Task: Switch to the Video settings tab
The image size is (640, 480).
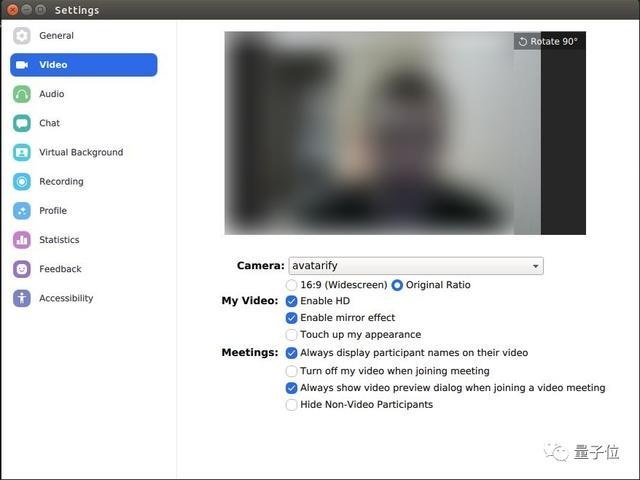Action: pos(84,65)
